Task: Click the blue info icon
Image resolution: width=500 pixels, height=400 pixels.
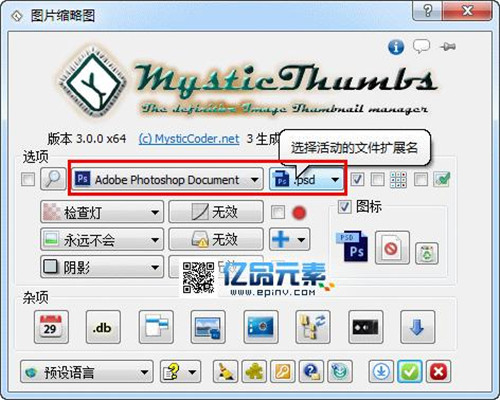Action: click(396, 47)
